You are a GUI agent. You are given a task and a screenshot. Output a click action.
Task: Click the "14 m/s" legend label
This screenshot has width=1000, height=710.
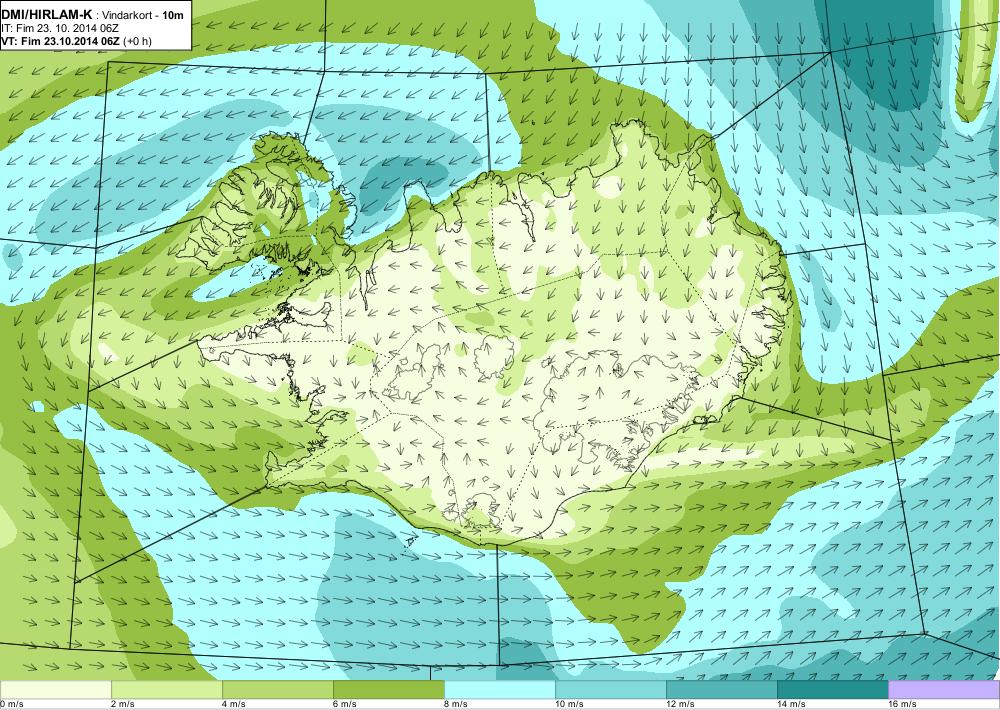[791, 704]
